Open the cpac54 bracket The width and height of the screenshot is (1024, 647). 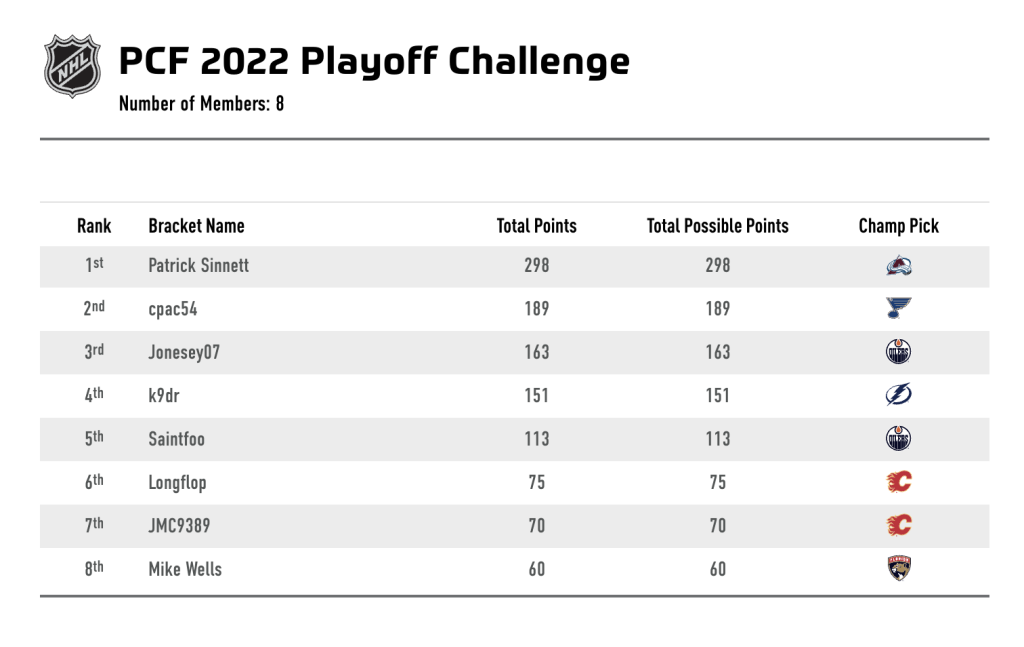pos(173,309)
